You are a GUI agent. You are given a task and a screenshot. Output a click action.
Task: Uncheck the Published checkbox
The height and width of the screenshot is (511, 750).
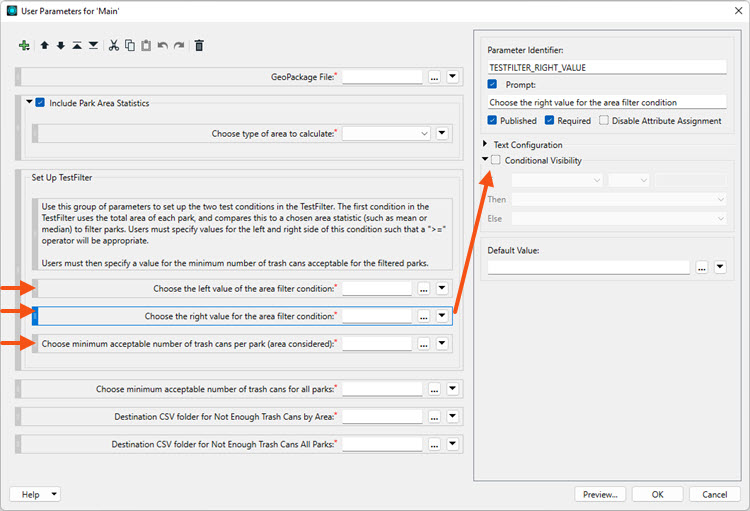[x=492, y=120]
